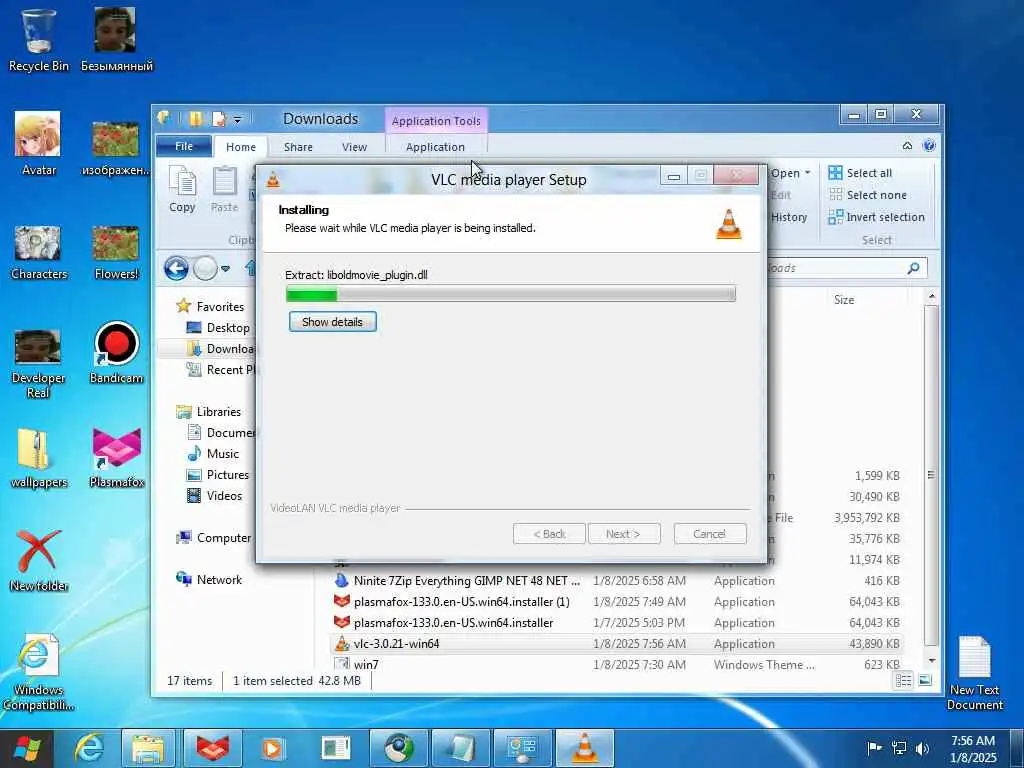This screenshot has width=1024, height=768.
Task: Click Select all in ribbon
Action: pos(860,173)
